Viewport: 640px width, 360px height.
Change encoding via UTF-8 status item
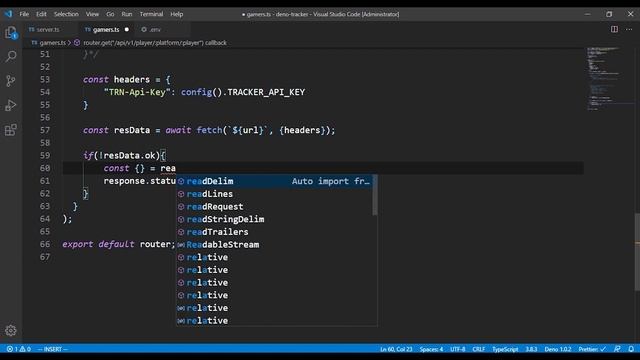click(x=458, y=349)
